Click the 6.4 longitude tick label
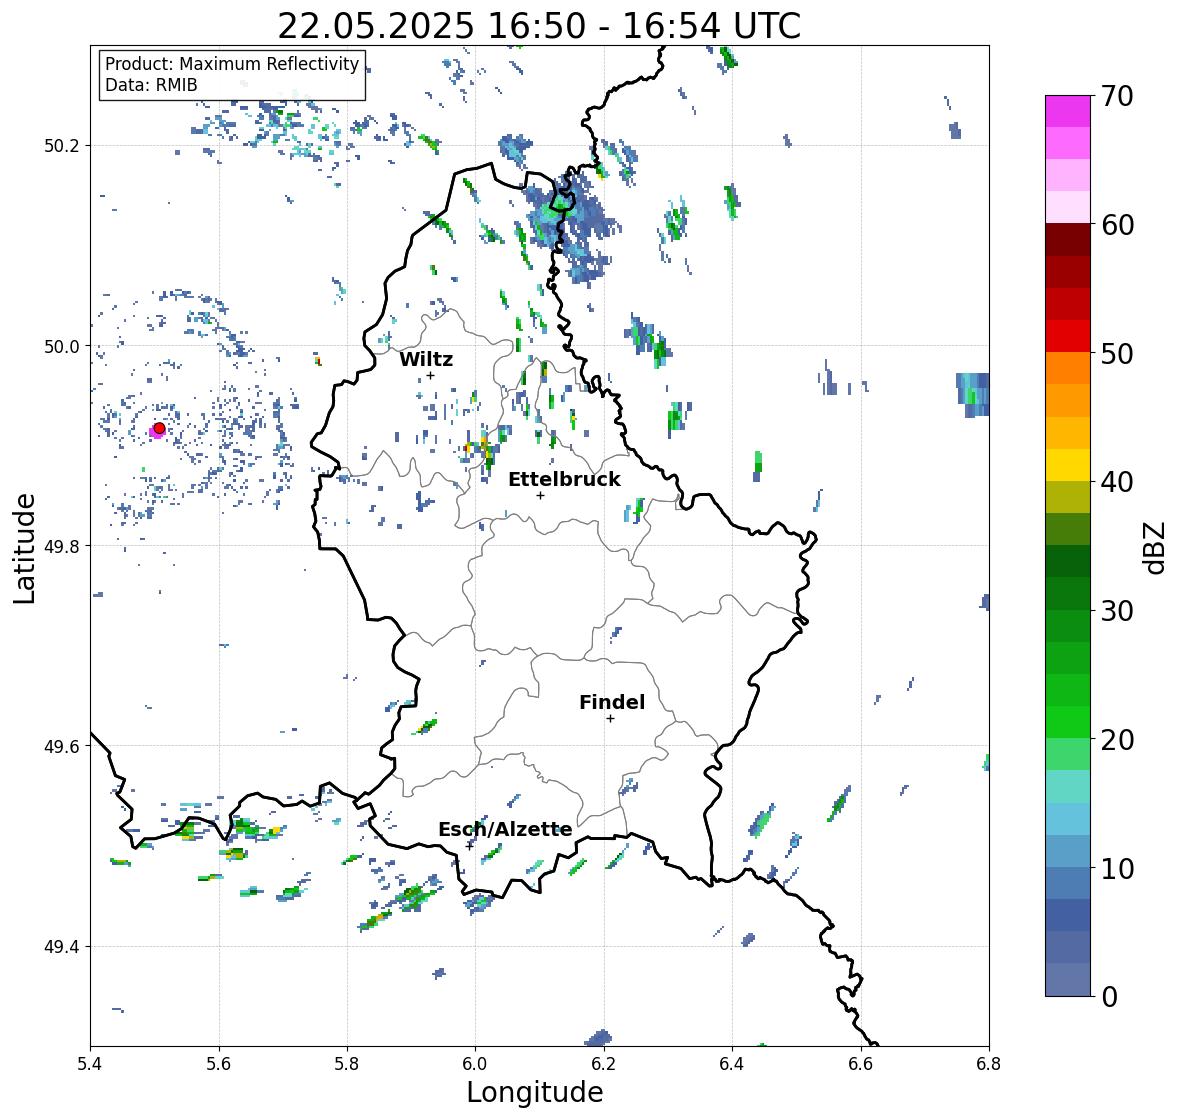The height and width of the screenshot is (1117, 1179). click(x=732, y=1064)
